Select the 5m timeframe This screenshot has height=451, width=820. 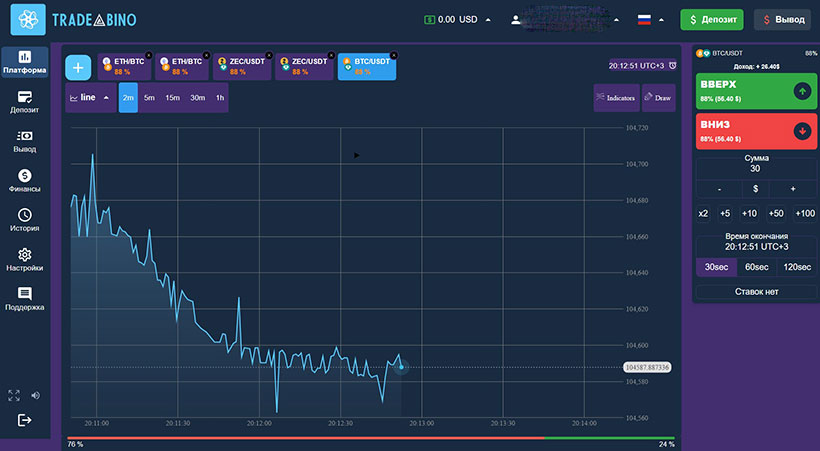click(149, 98)
